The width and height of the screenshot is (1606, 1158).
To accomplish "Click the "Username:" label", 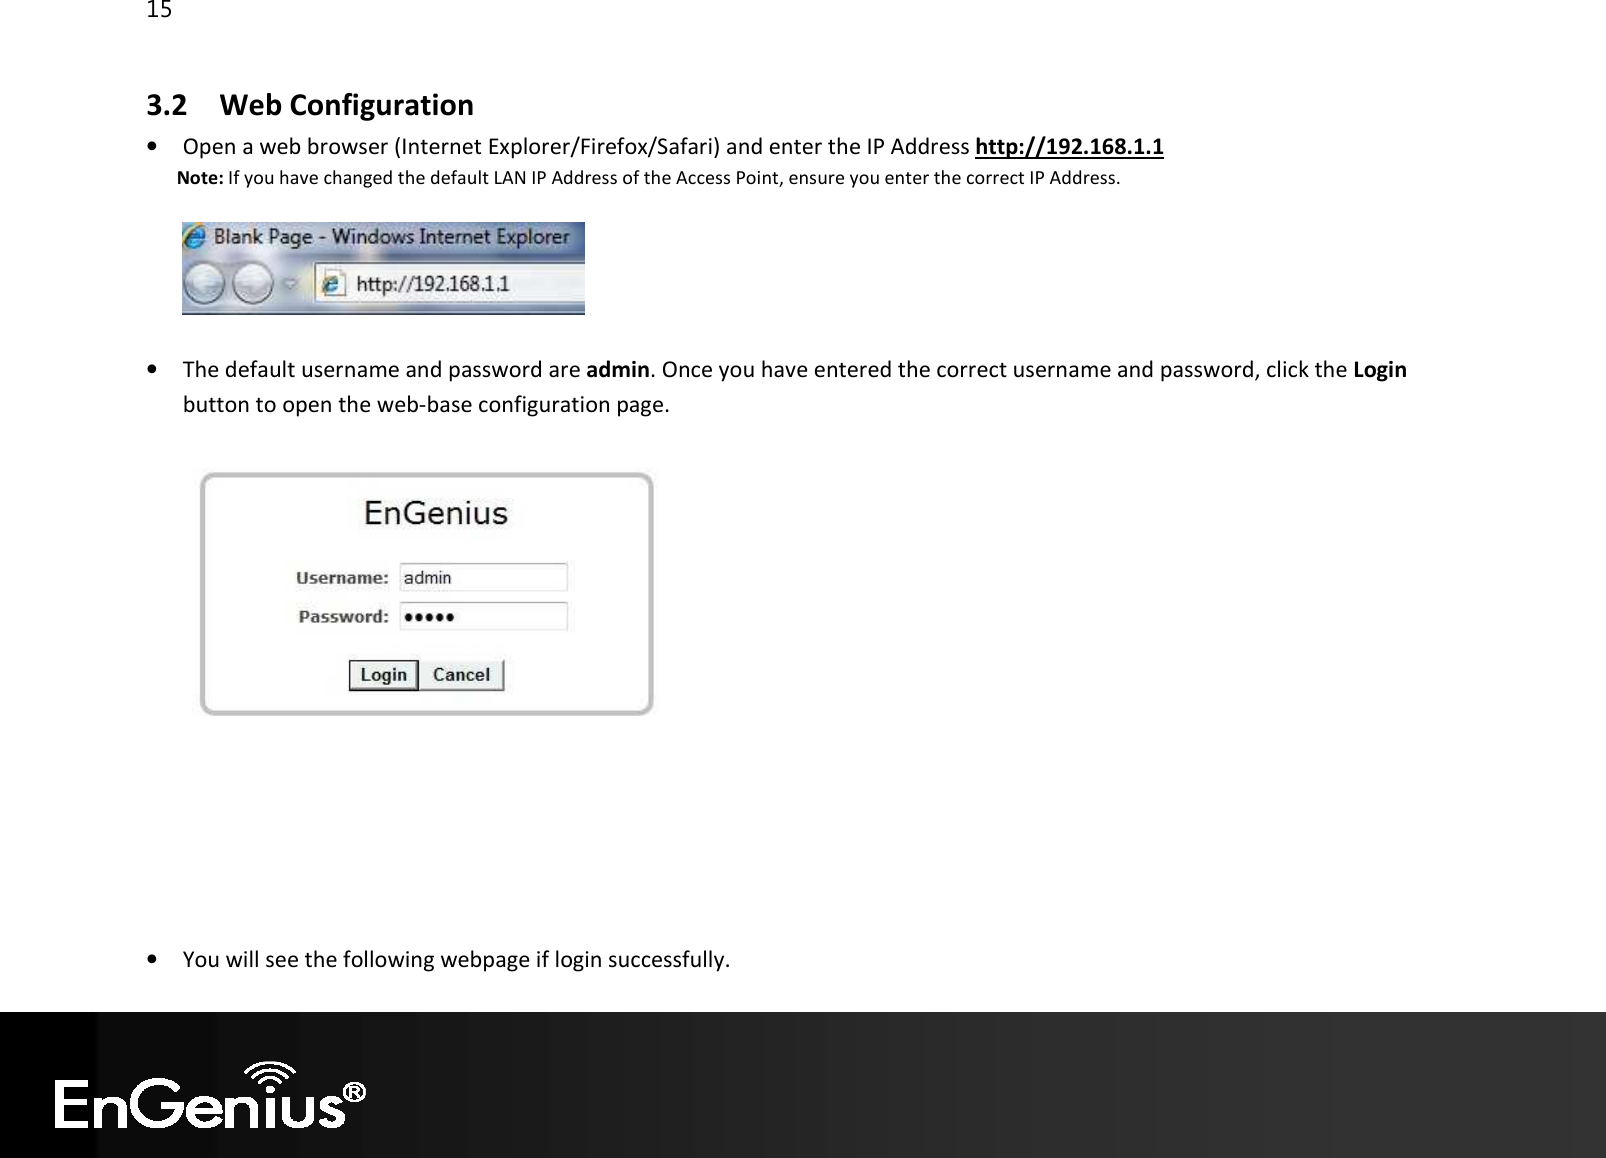I will (x=342, y=578).
